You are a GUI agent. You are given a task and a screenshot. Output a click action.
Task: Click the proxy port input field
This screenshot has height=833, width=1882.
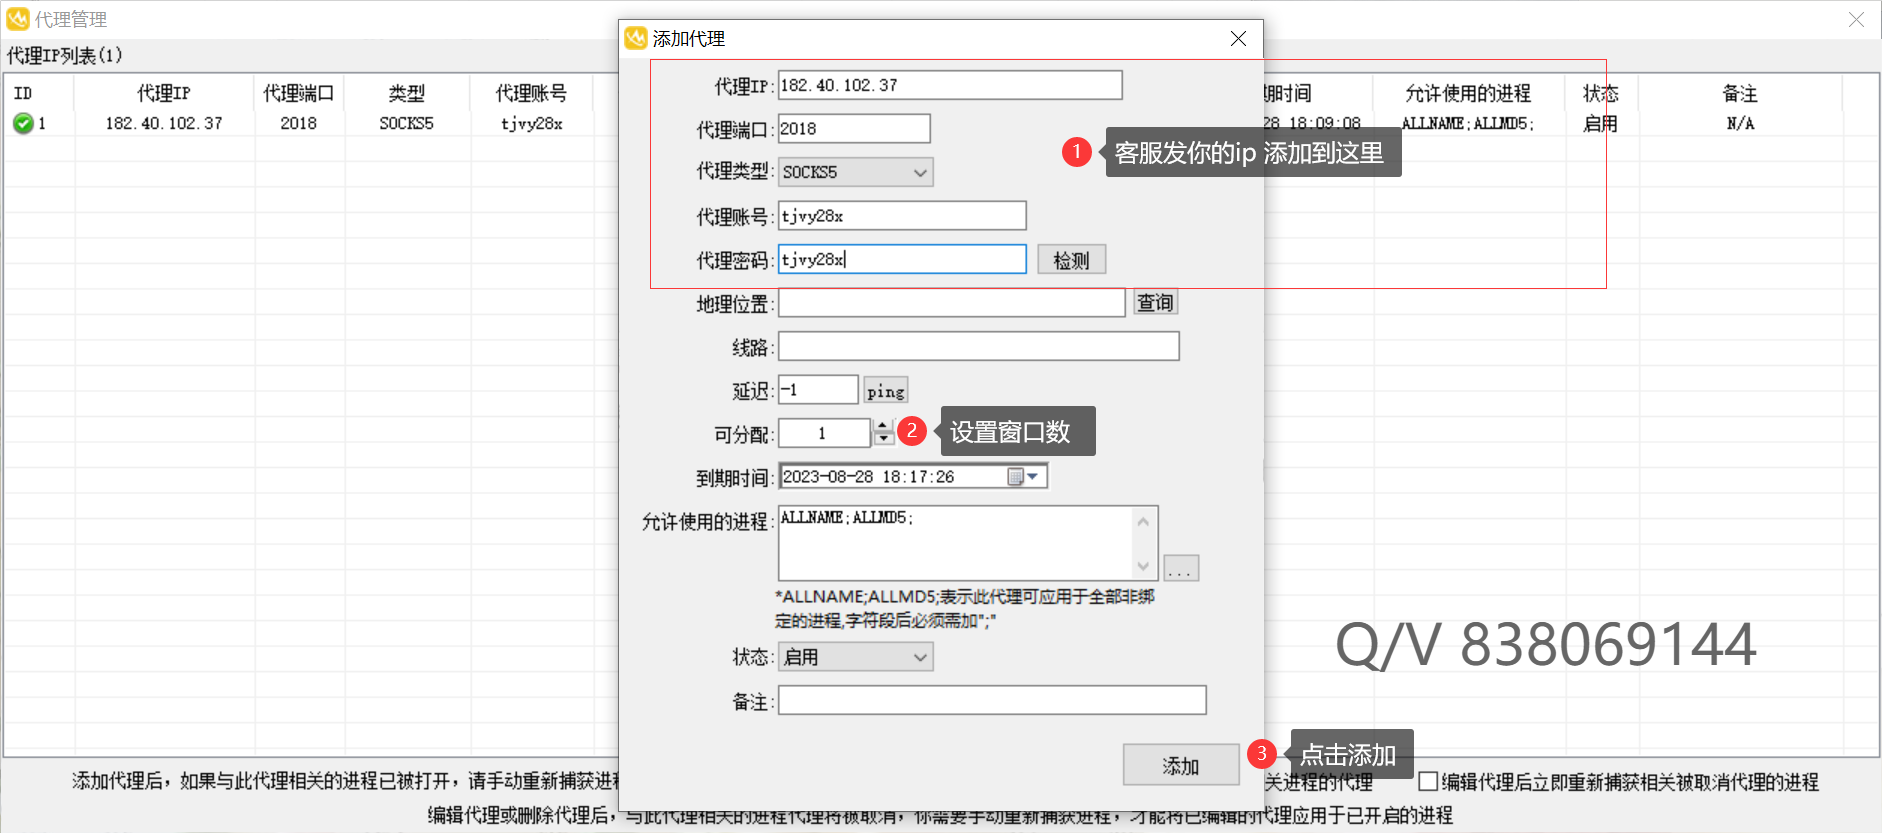click(x=853, y=129)
